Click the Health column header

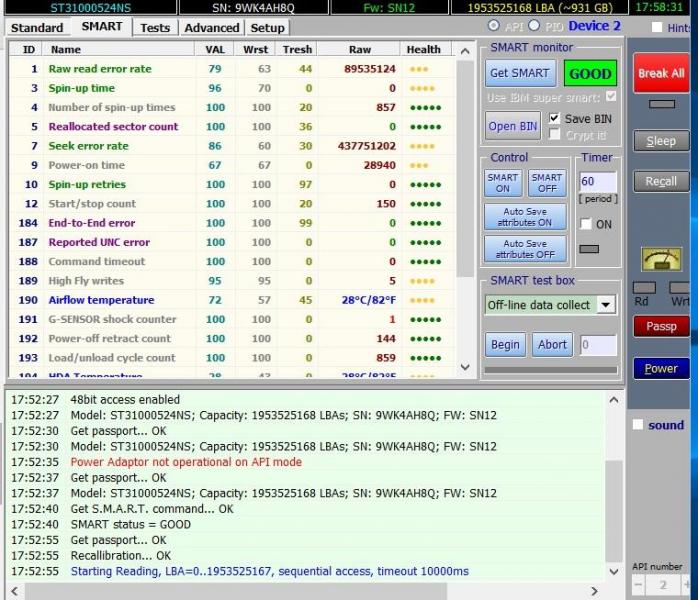coord(424,49)
